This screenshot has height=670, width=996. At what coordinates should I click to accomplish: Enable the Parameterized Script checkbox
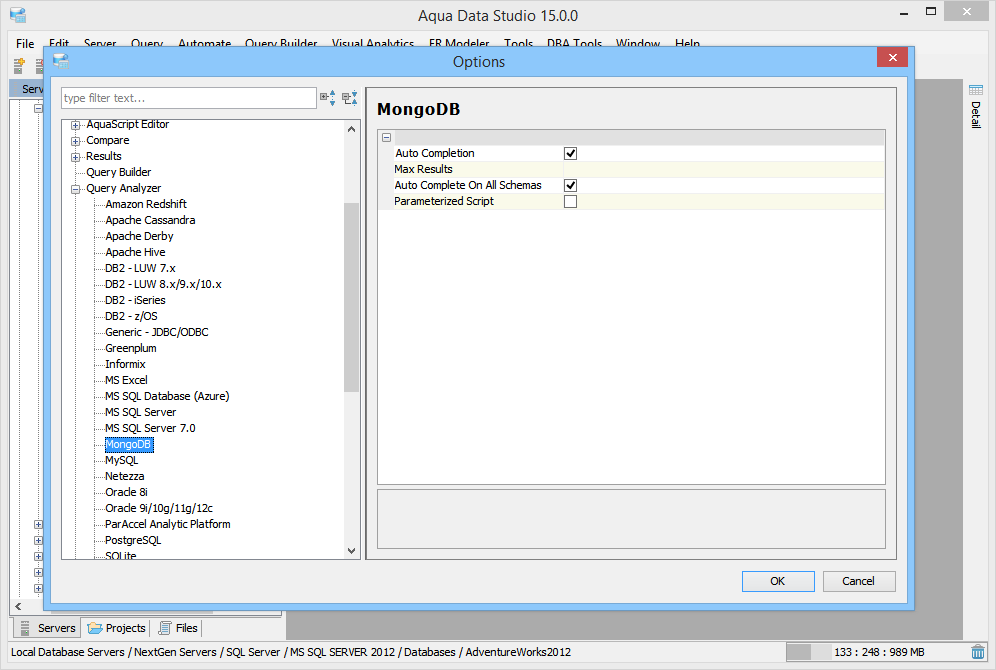(570, 201)
